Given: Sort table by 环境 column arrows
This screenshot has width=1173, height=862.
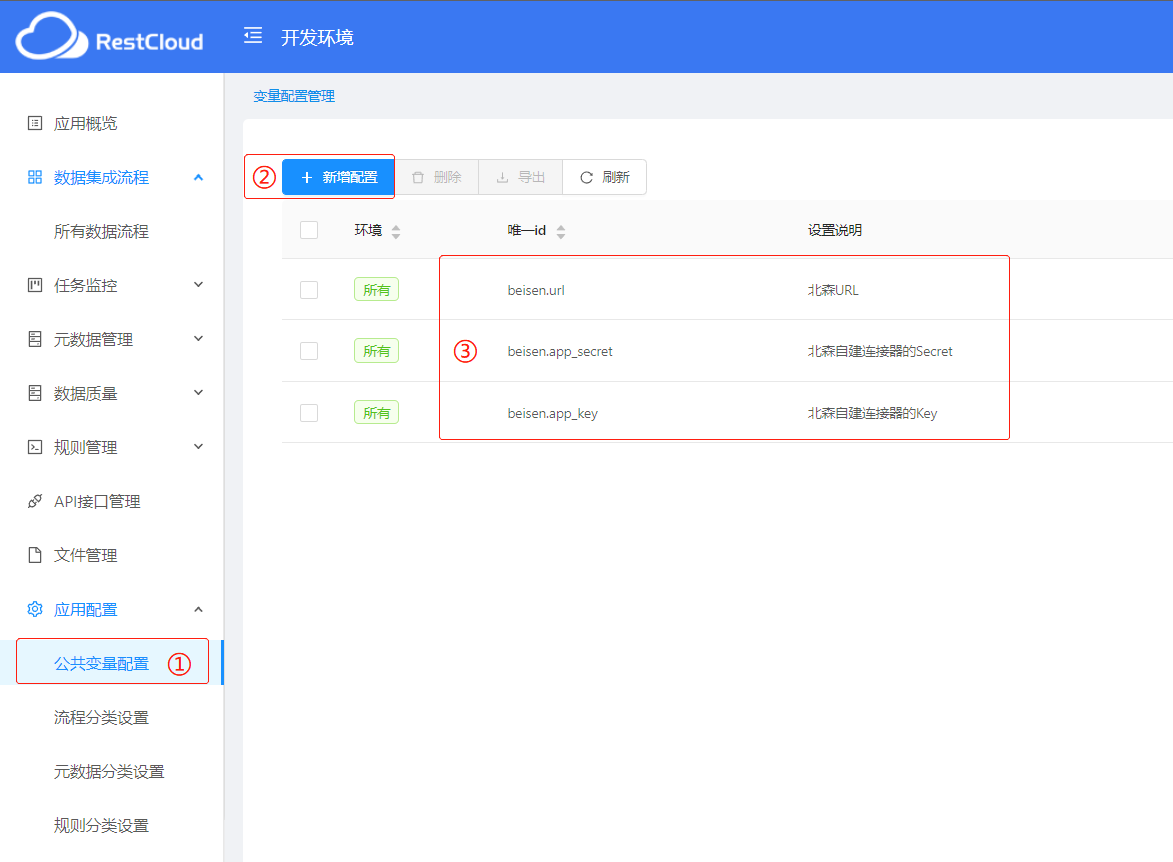Looking at the screenshot, I should click(396, 231).
